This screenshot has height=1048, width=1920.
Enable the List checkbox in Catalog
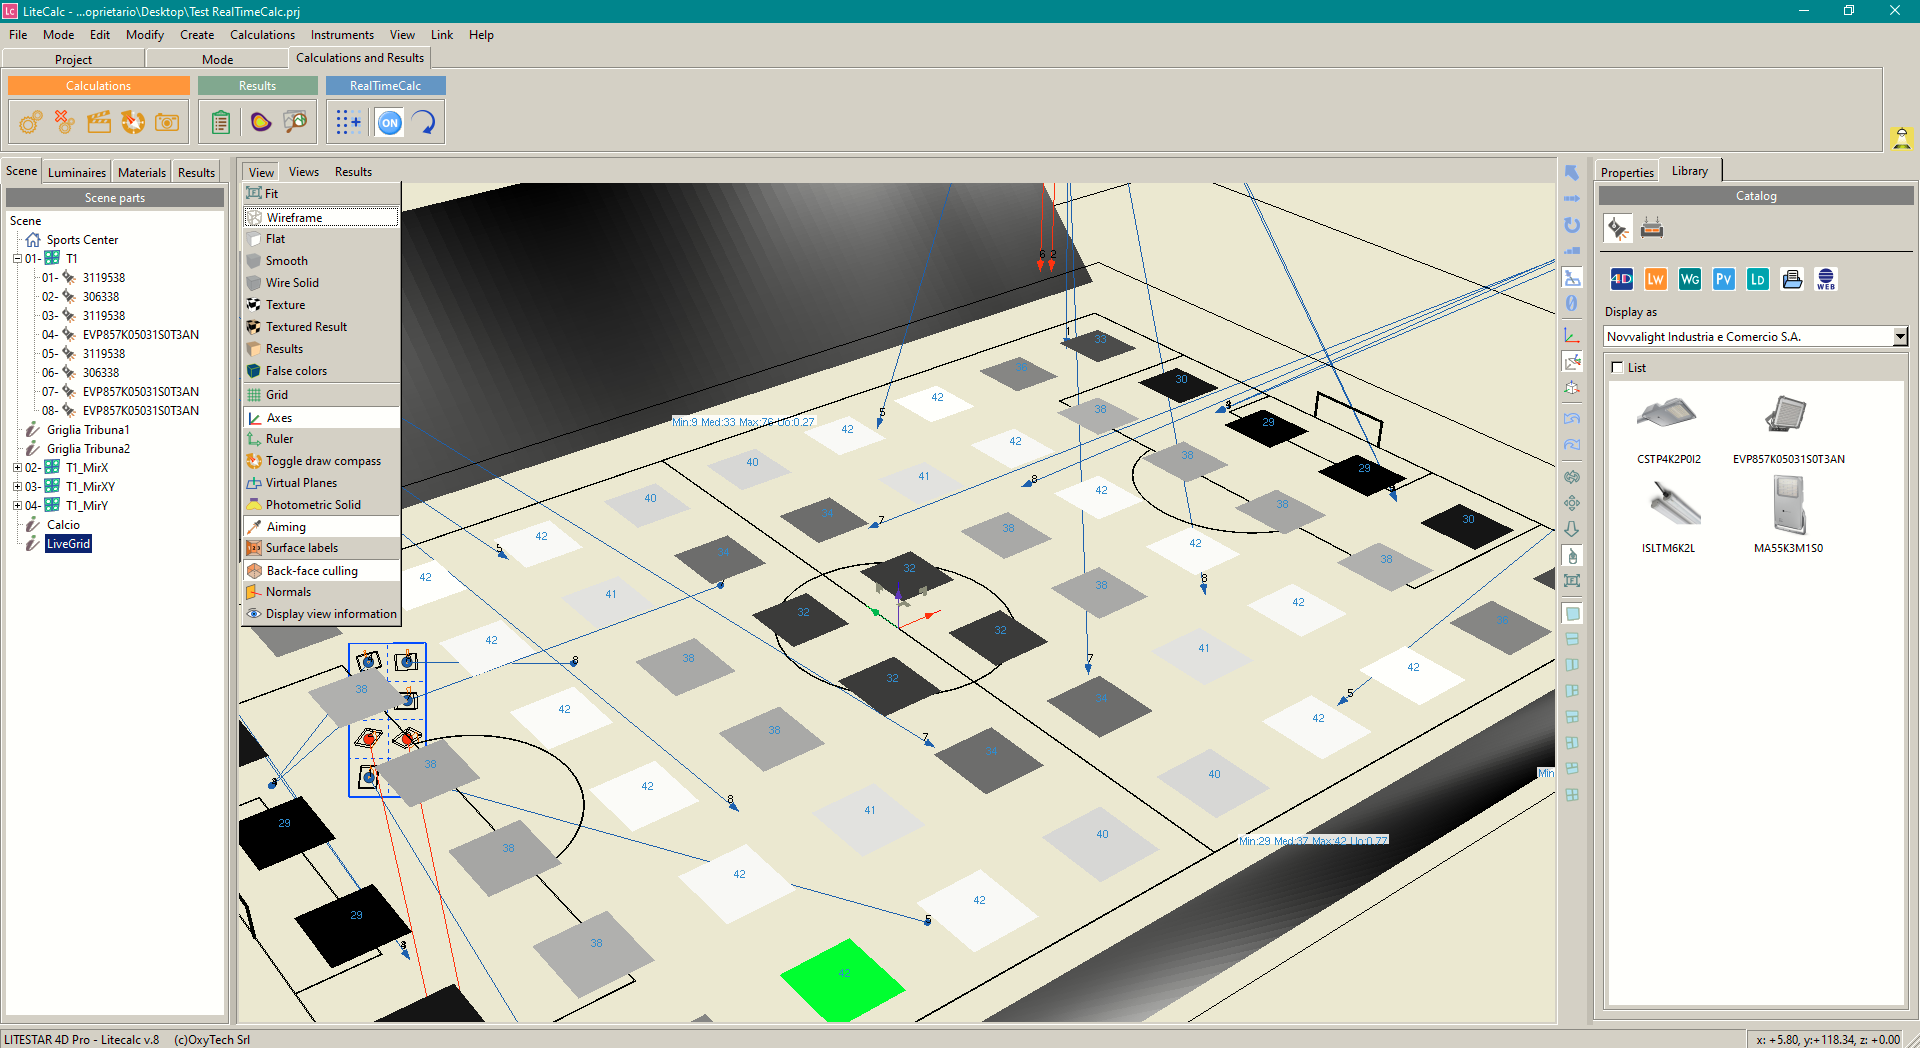coord(1617,368)
